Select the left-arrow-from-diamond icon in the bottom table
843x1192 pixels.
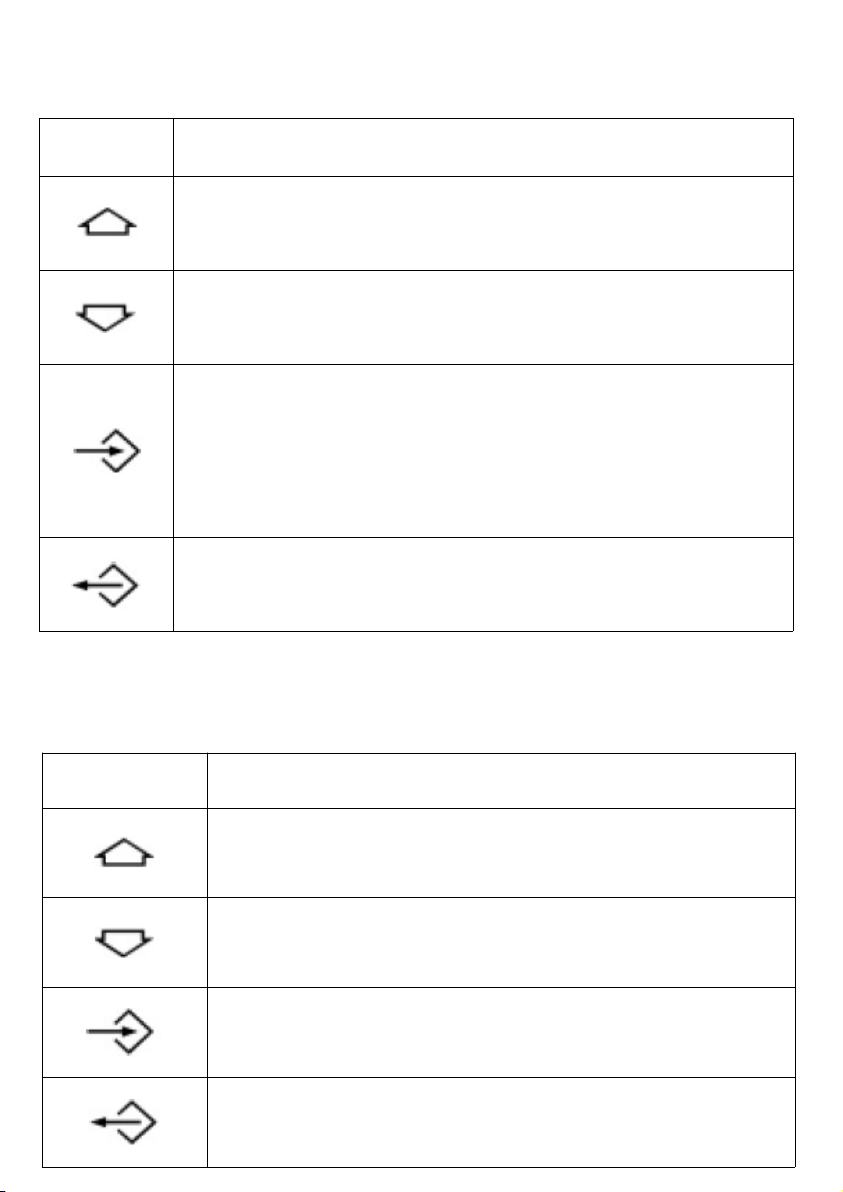[x=123, y=1121]
